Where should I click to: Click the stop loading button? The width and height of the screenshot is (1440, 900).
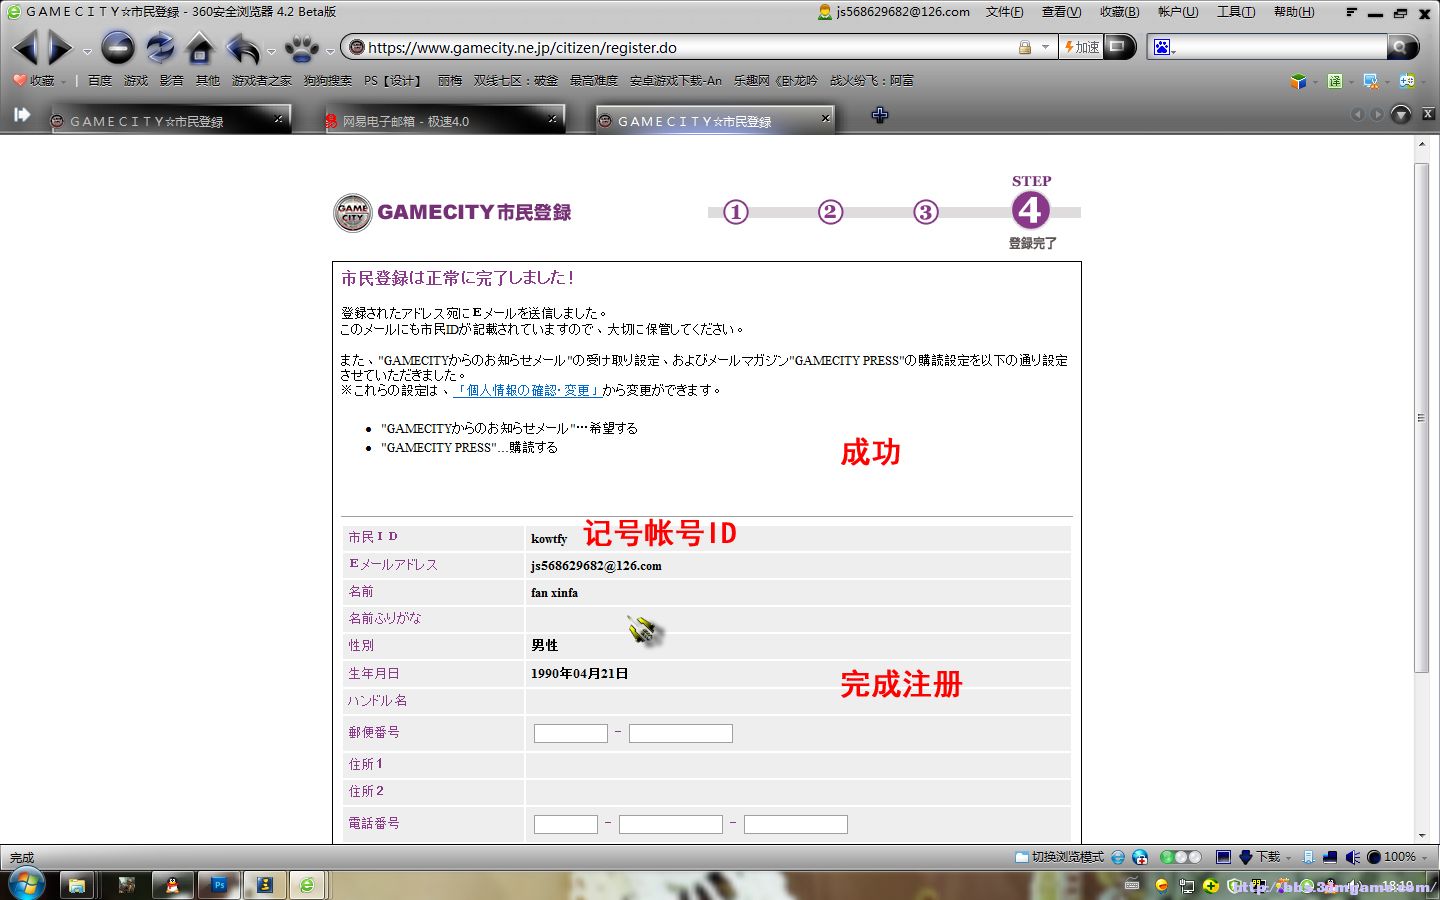click(117, 47)
